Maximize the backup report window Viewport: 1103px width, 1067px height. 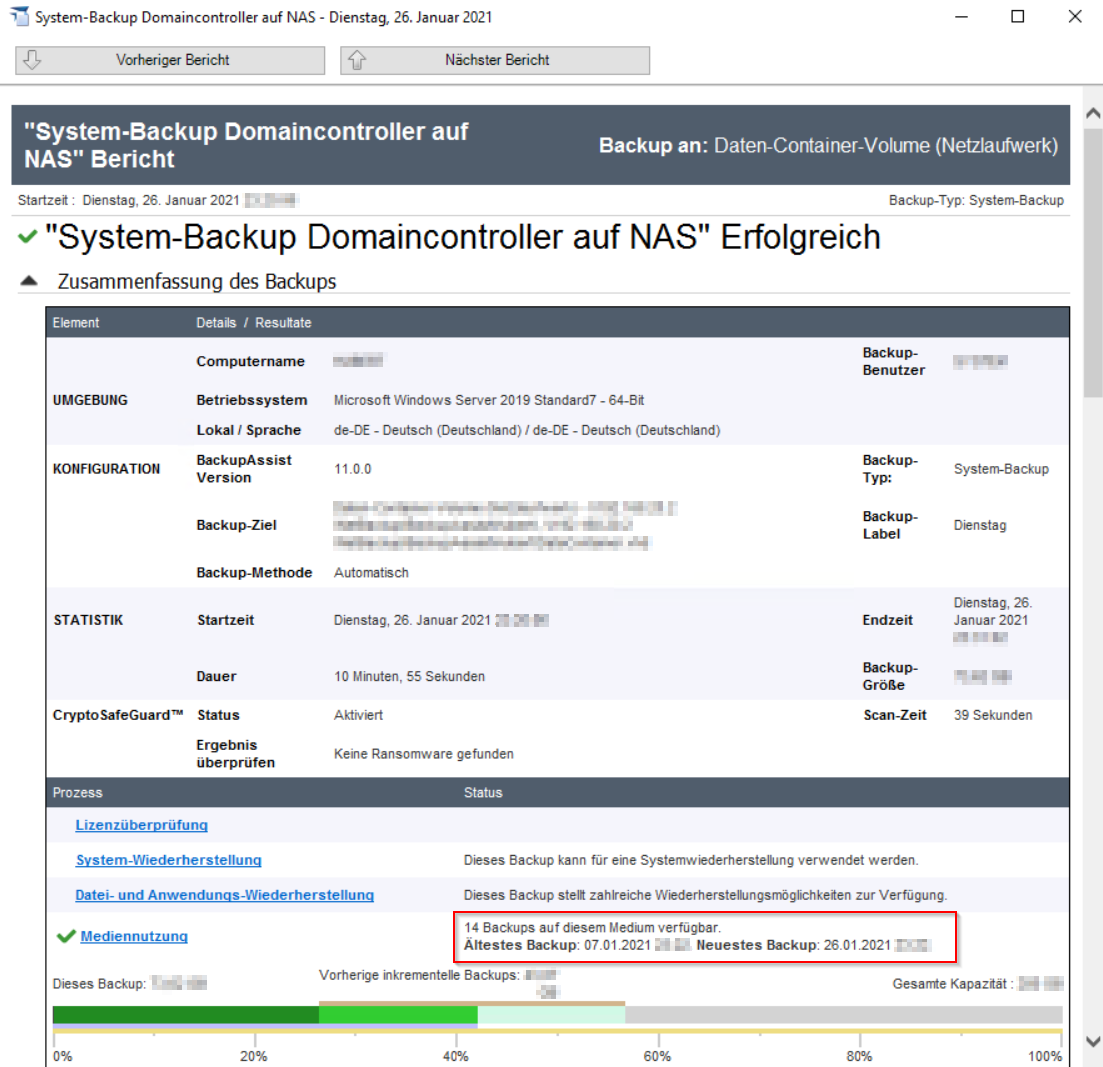pos(1018,17)
